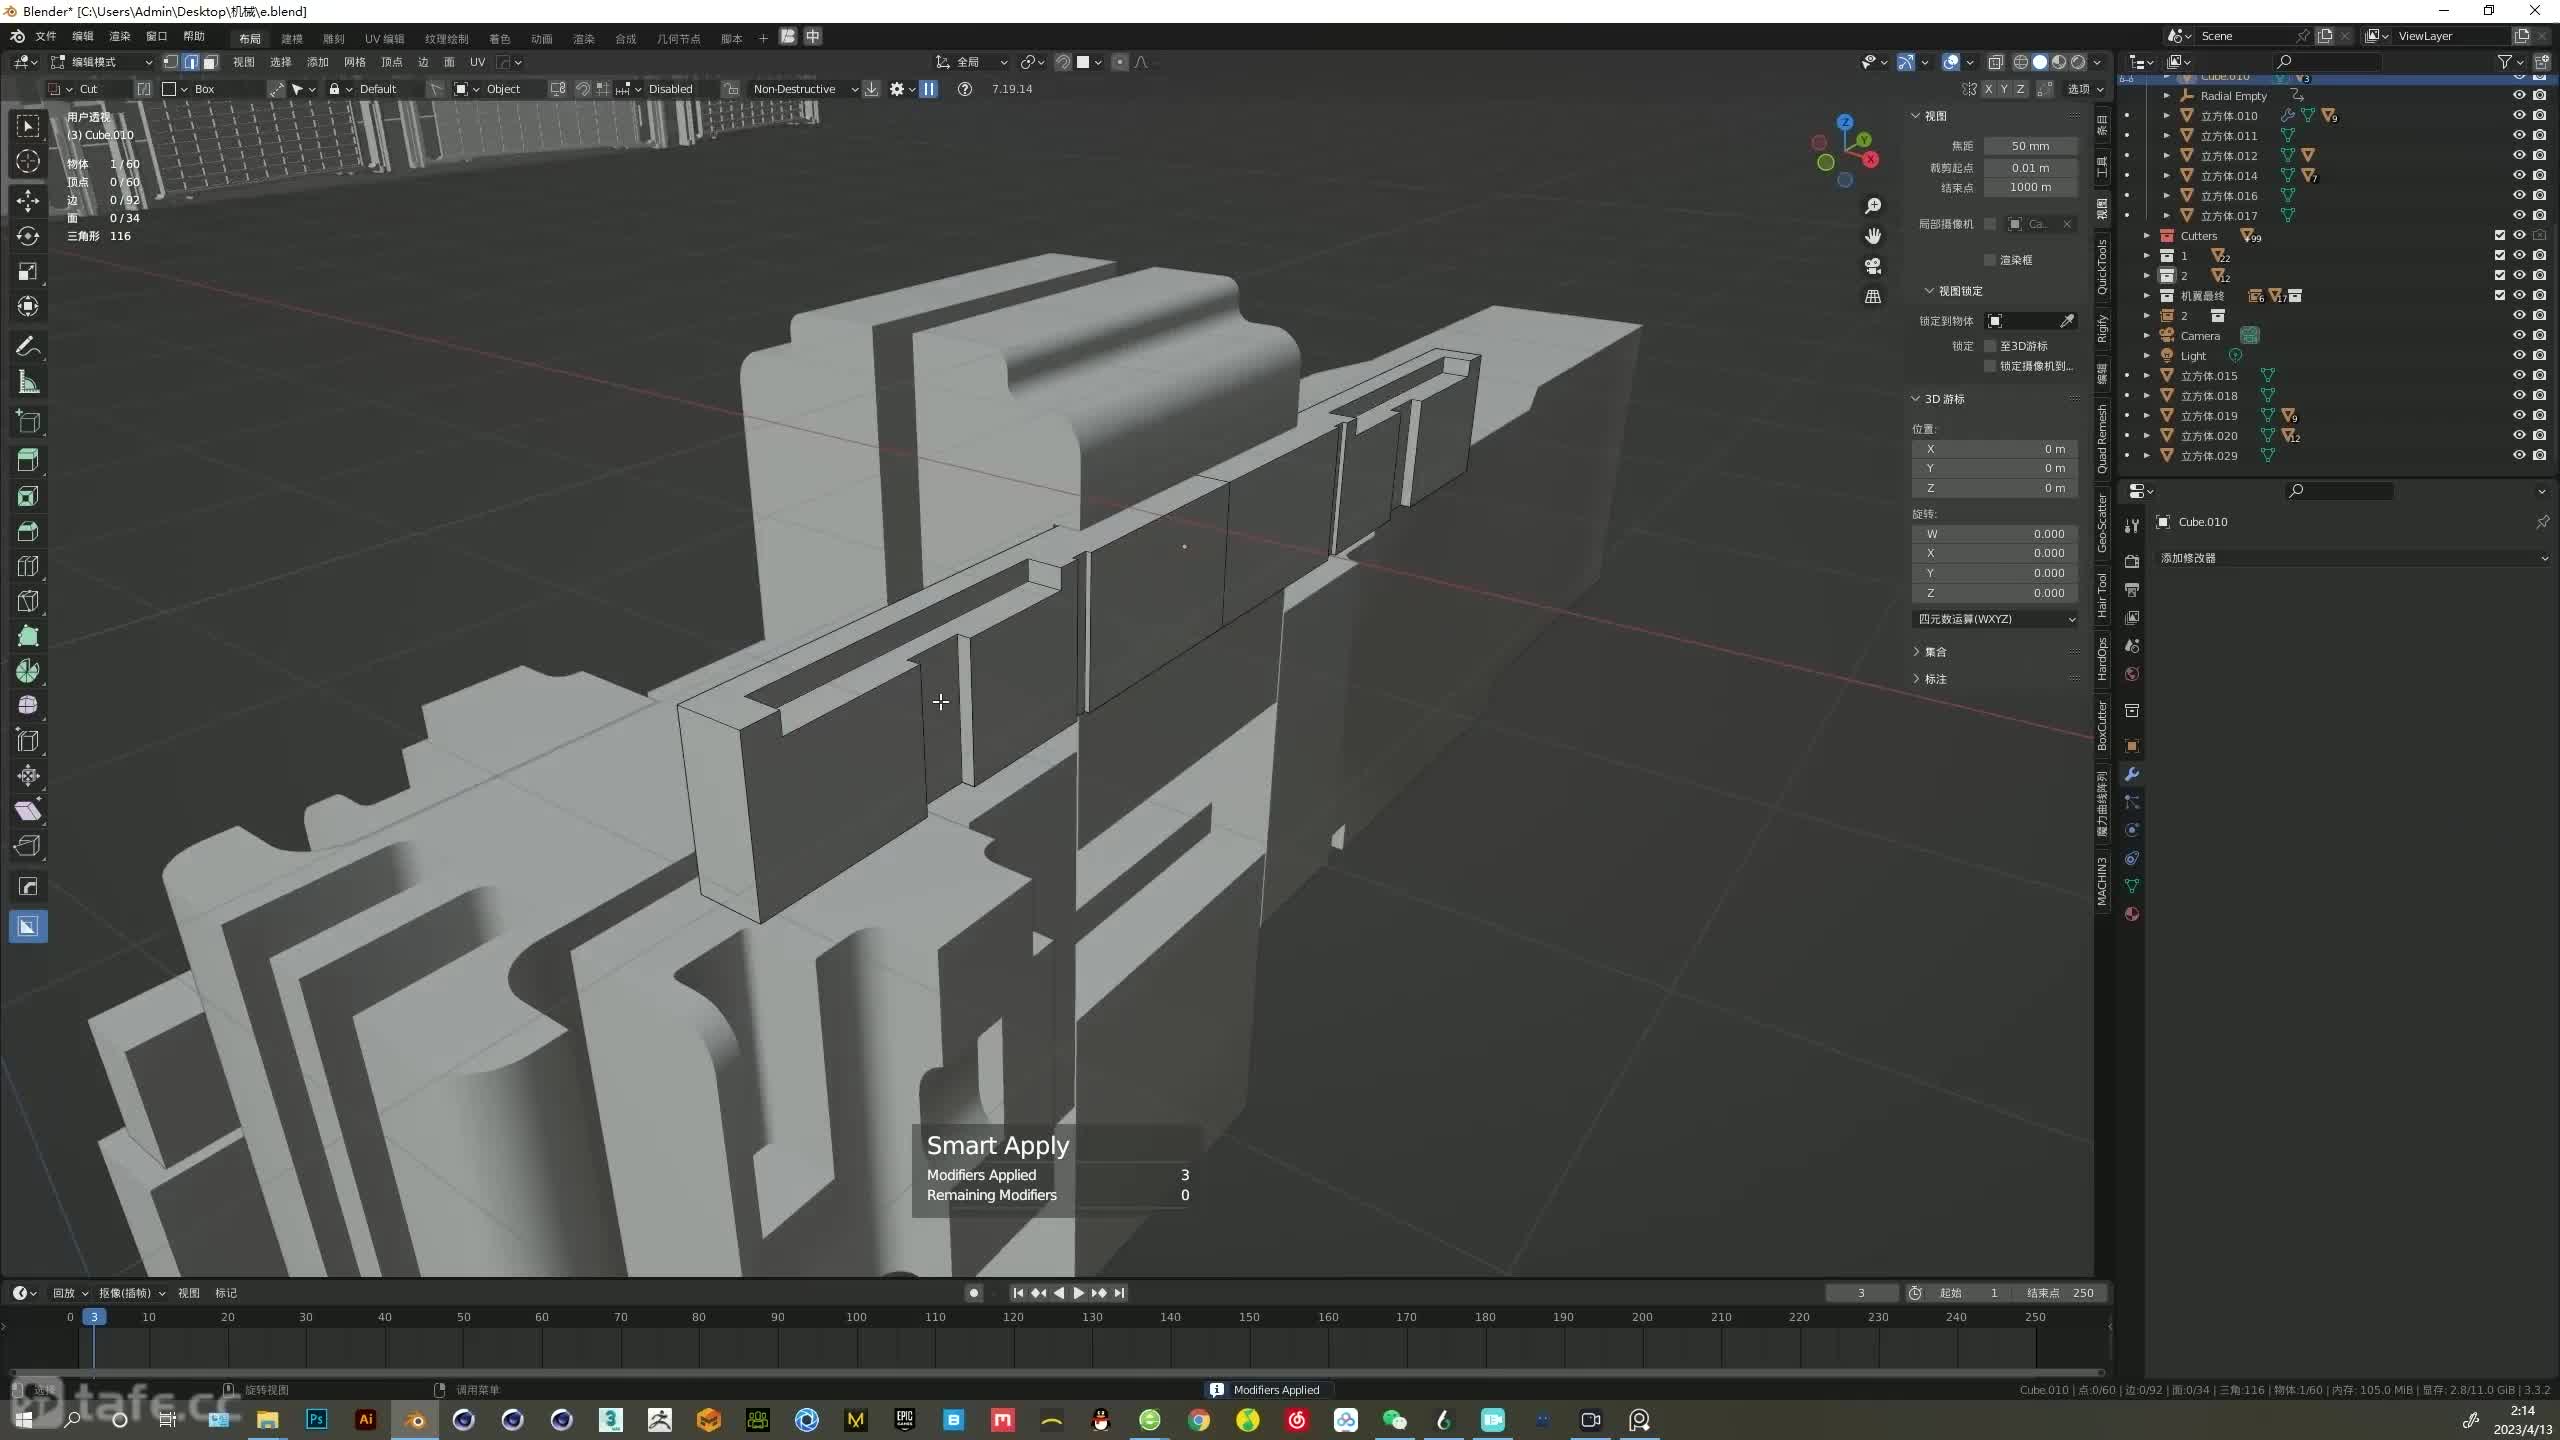Click the 标记 button in timeline header
The height and width of the screenshot is (1440, 2560).
(226, 1293)
